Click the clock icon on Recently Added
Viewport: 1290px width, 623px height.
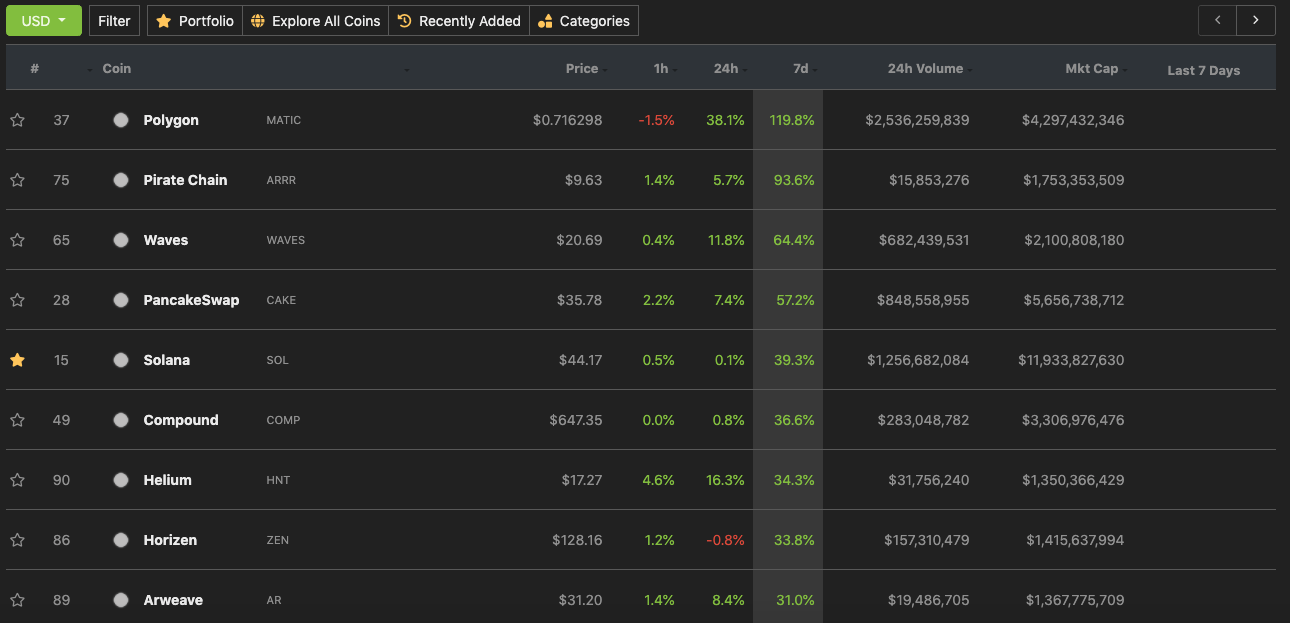405,21
